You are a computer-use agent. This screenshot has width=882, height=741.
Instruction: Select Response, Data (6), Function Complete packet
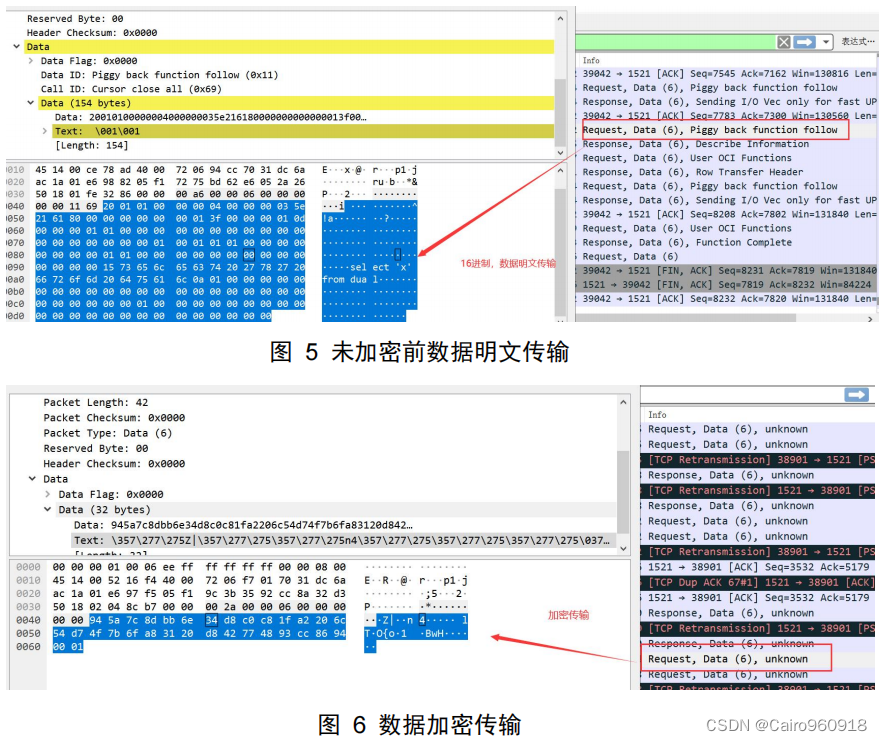pyautogui.click(x=726, y=242)
